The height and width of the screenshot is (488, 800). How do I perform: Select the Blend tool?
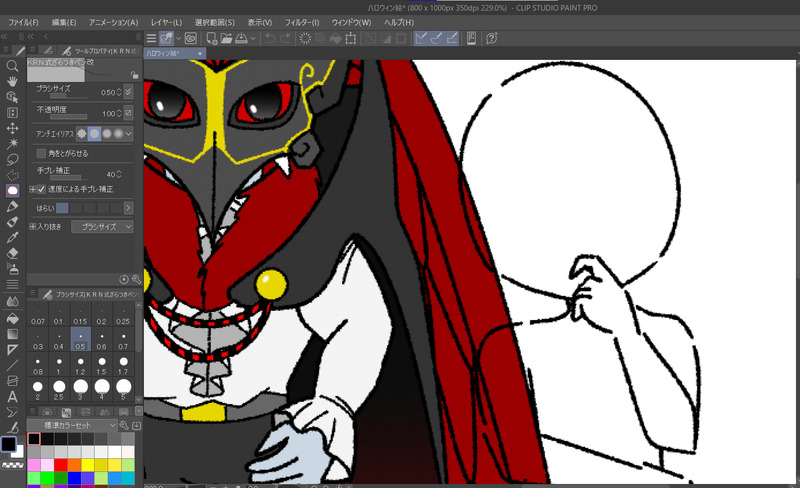pos(12,301)
